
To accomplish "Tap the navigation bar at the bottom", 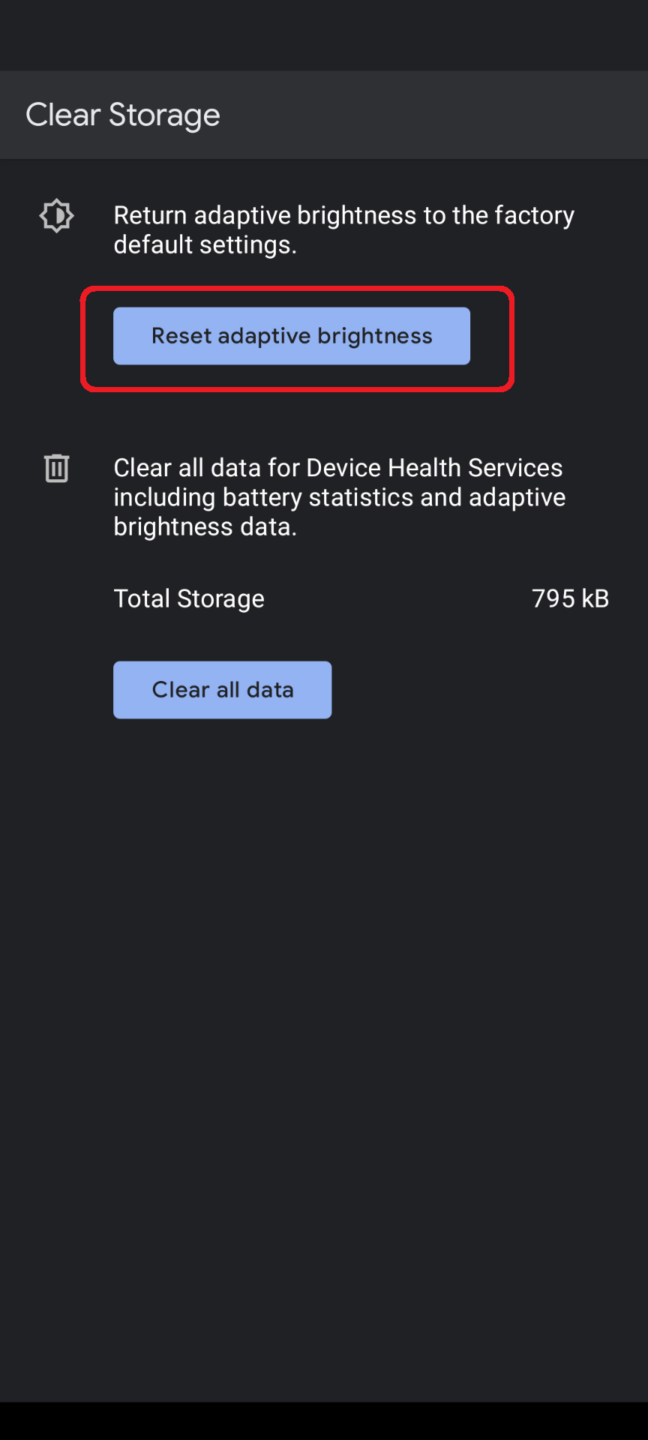I will click(324, 1420).
